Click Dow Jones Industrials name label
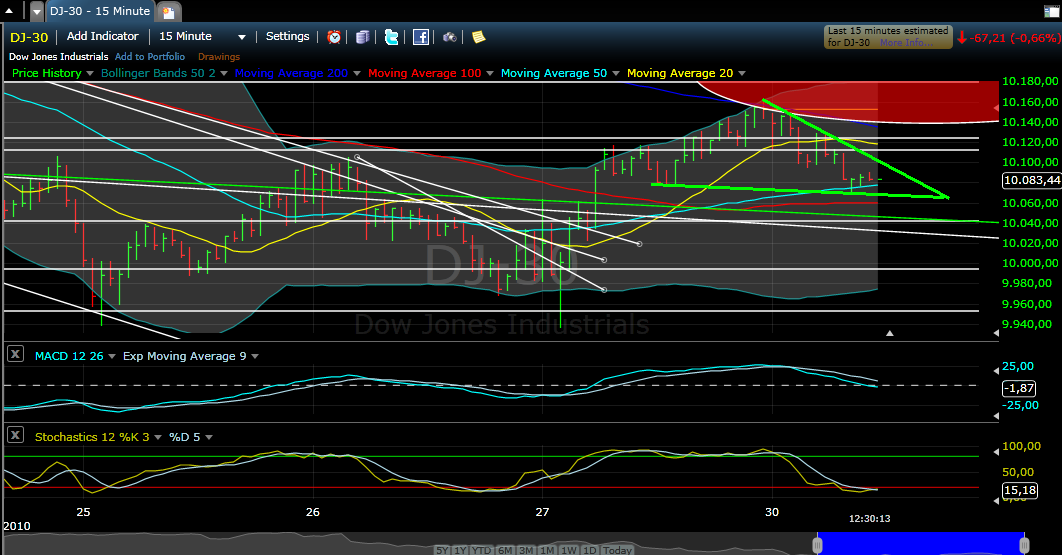This screenshot has height=555, width=1062. (x=58, y=57)
